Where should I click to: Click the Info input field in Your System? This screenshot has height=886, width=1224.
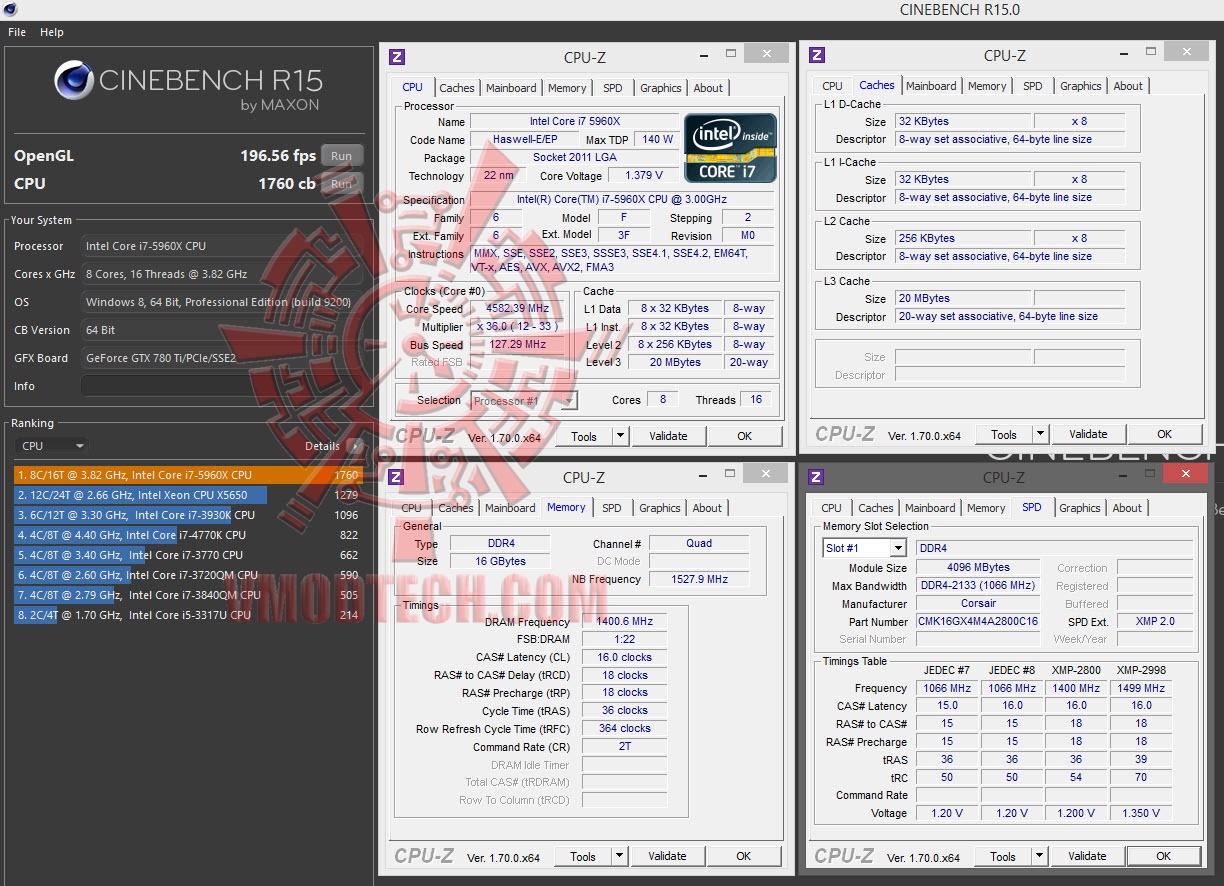click(x=221, y=386)
